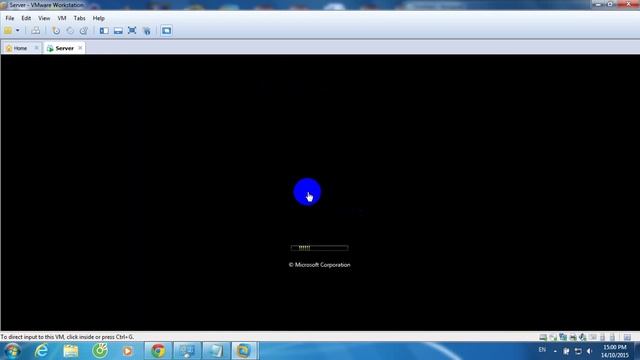Switch to VMware Workstation taskbar button
Image resolution: width=640 pixels, height=360 pixels.
tap(244, 351)
